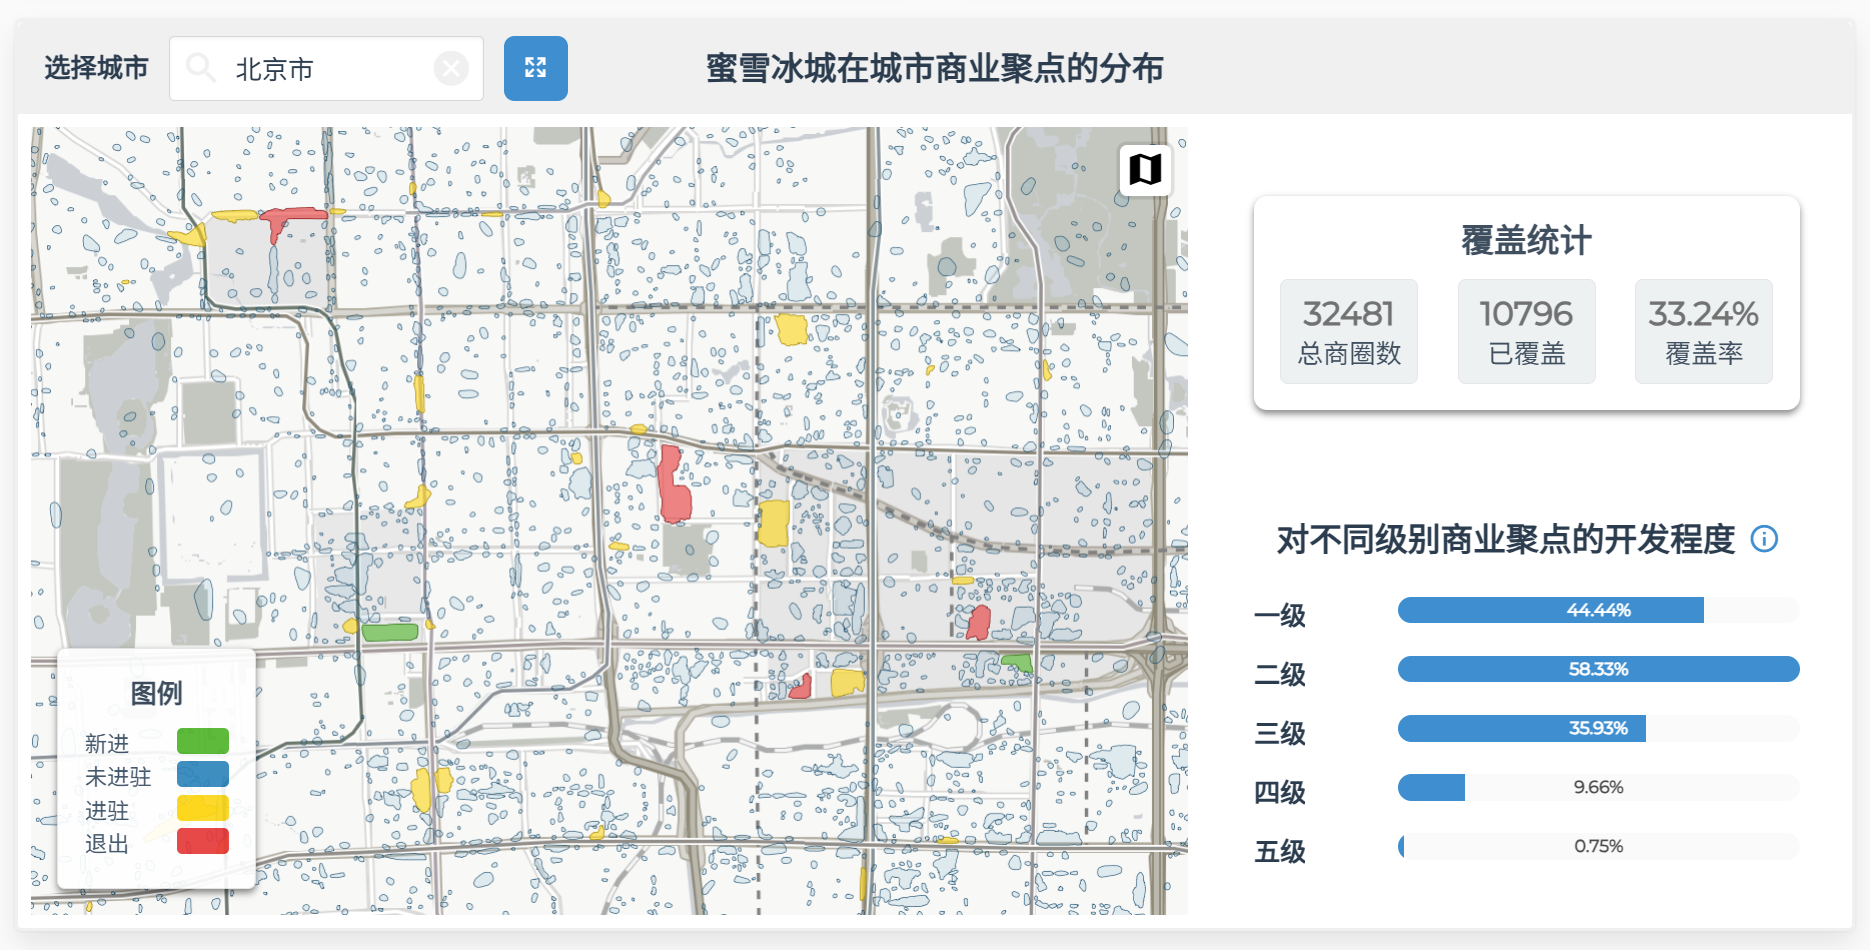Select the 一级 44.44% progress bar
This screenshot has width=1870, height=950.
(x=1598, y=610)
